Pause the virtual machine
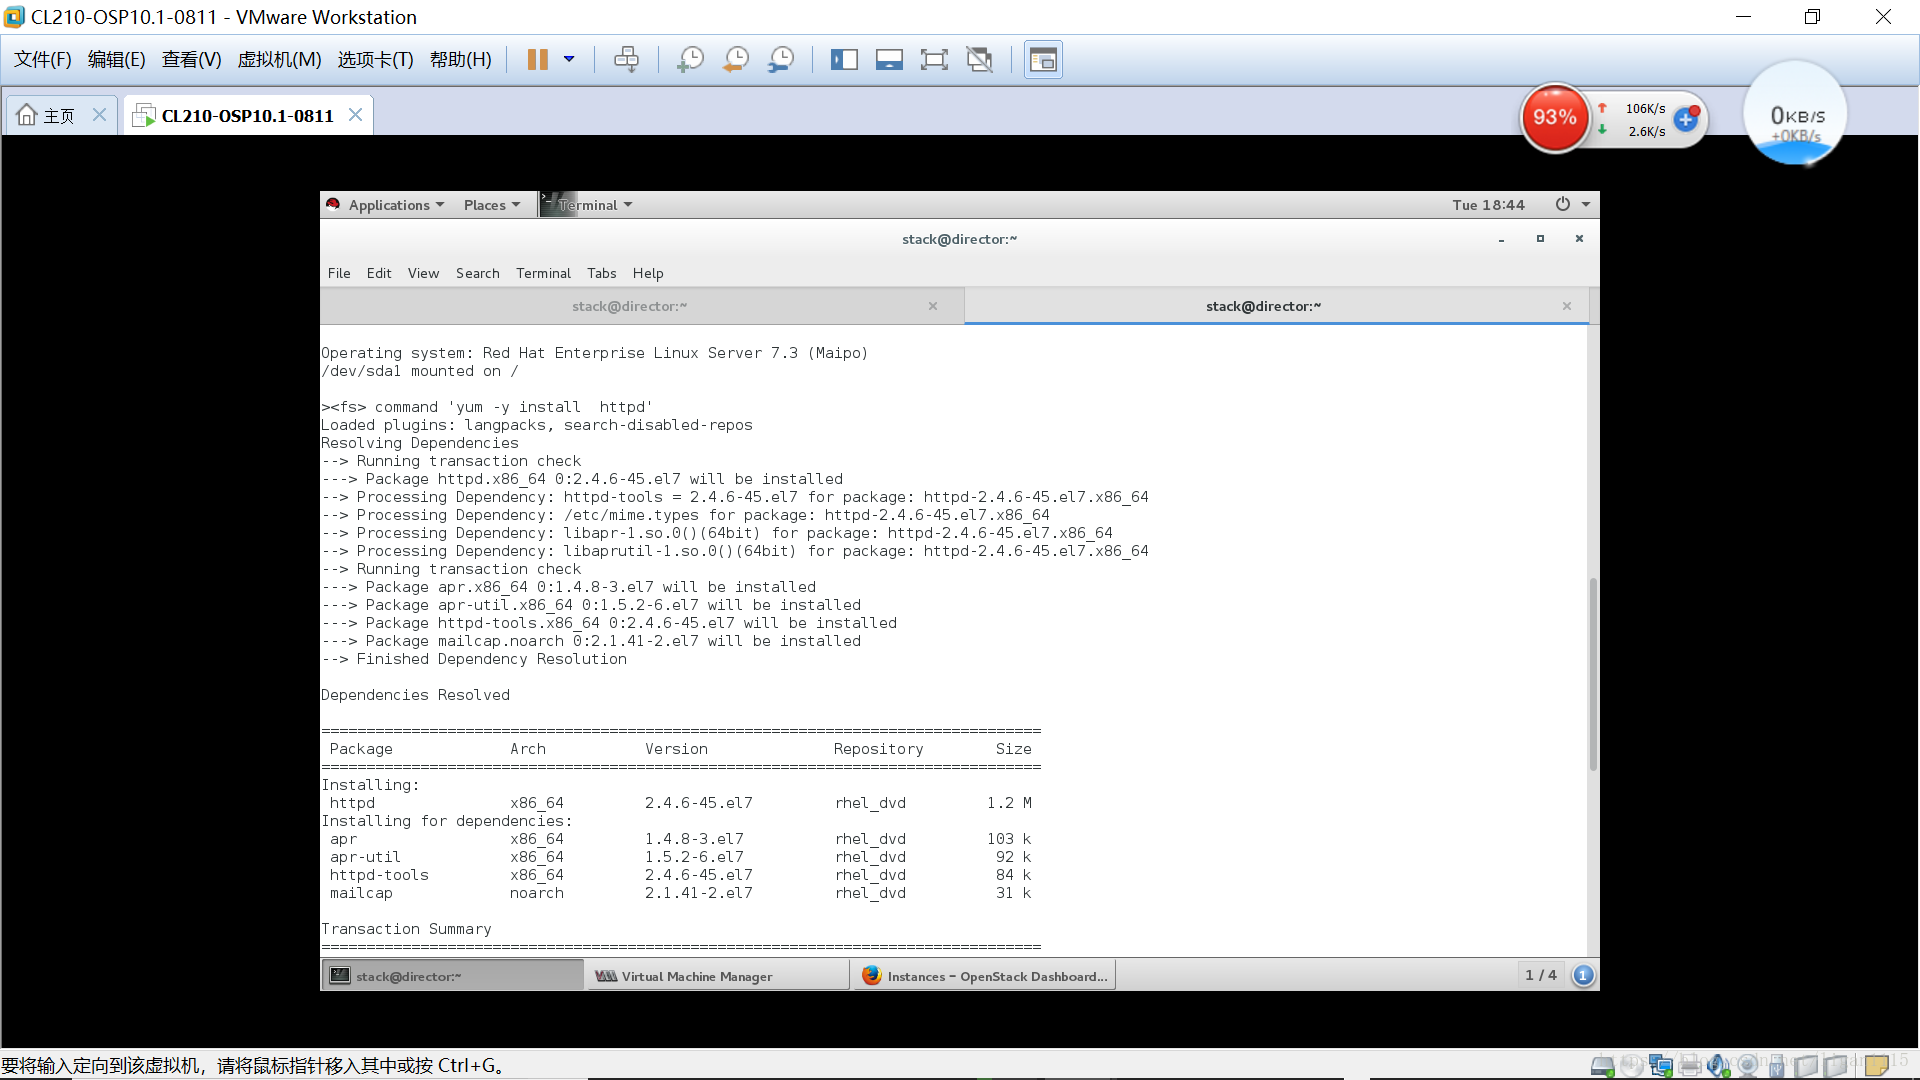The height and width of the screenshot is (1080, 1920). click(x=537, y=60)
